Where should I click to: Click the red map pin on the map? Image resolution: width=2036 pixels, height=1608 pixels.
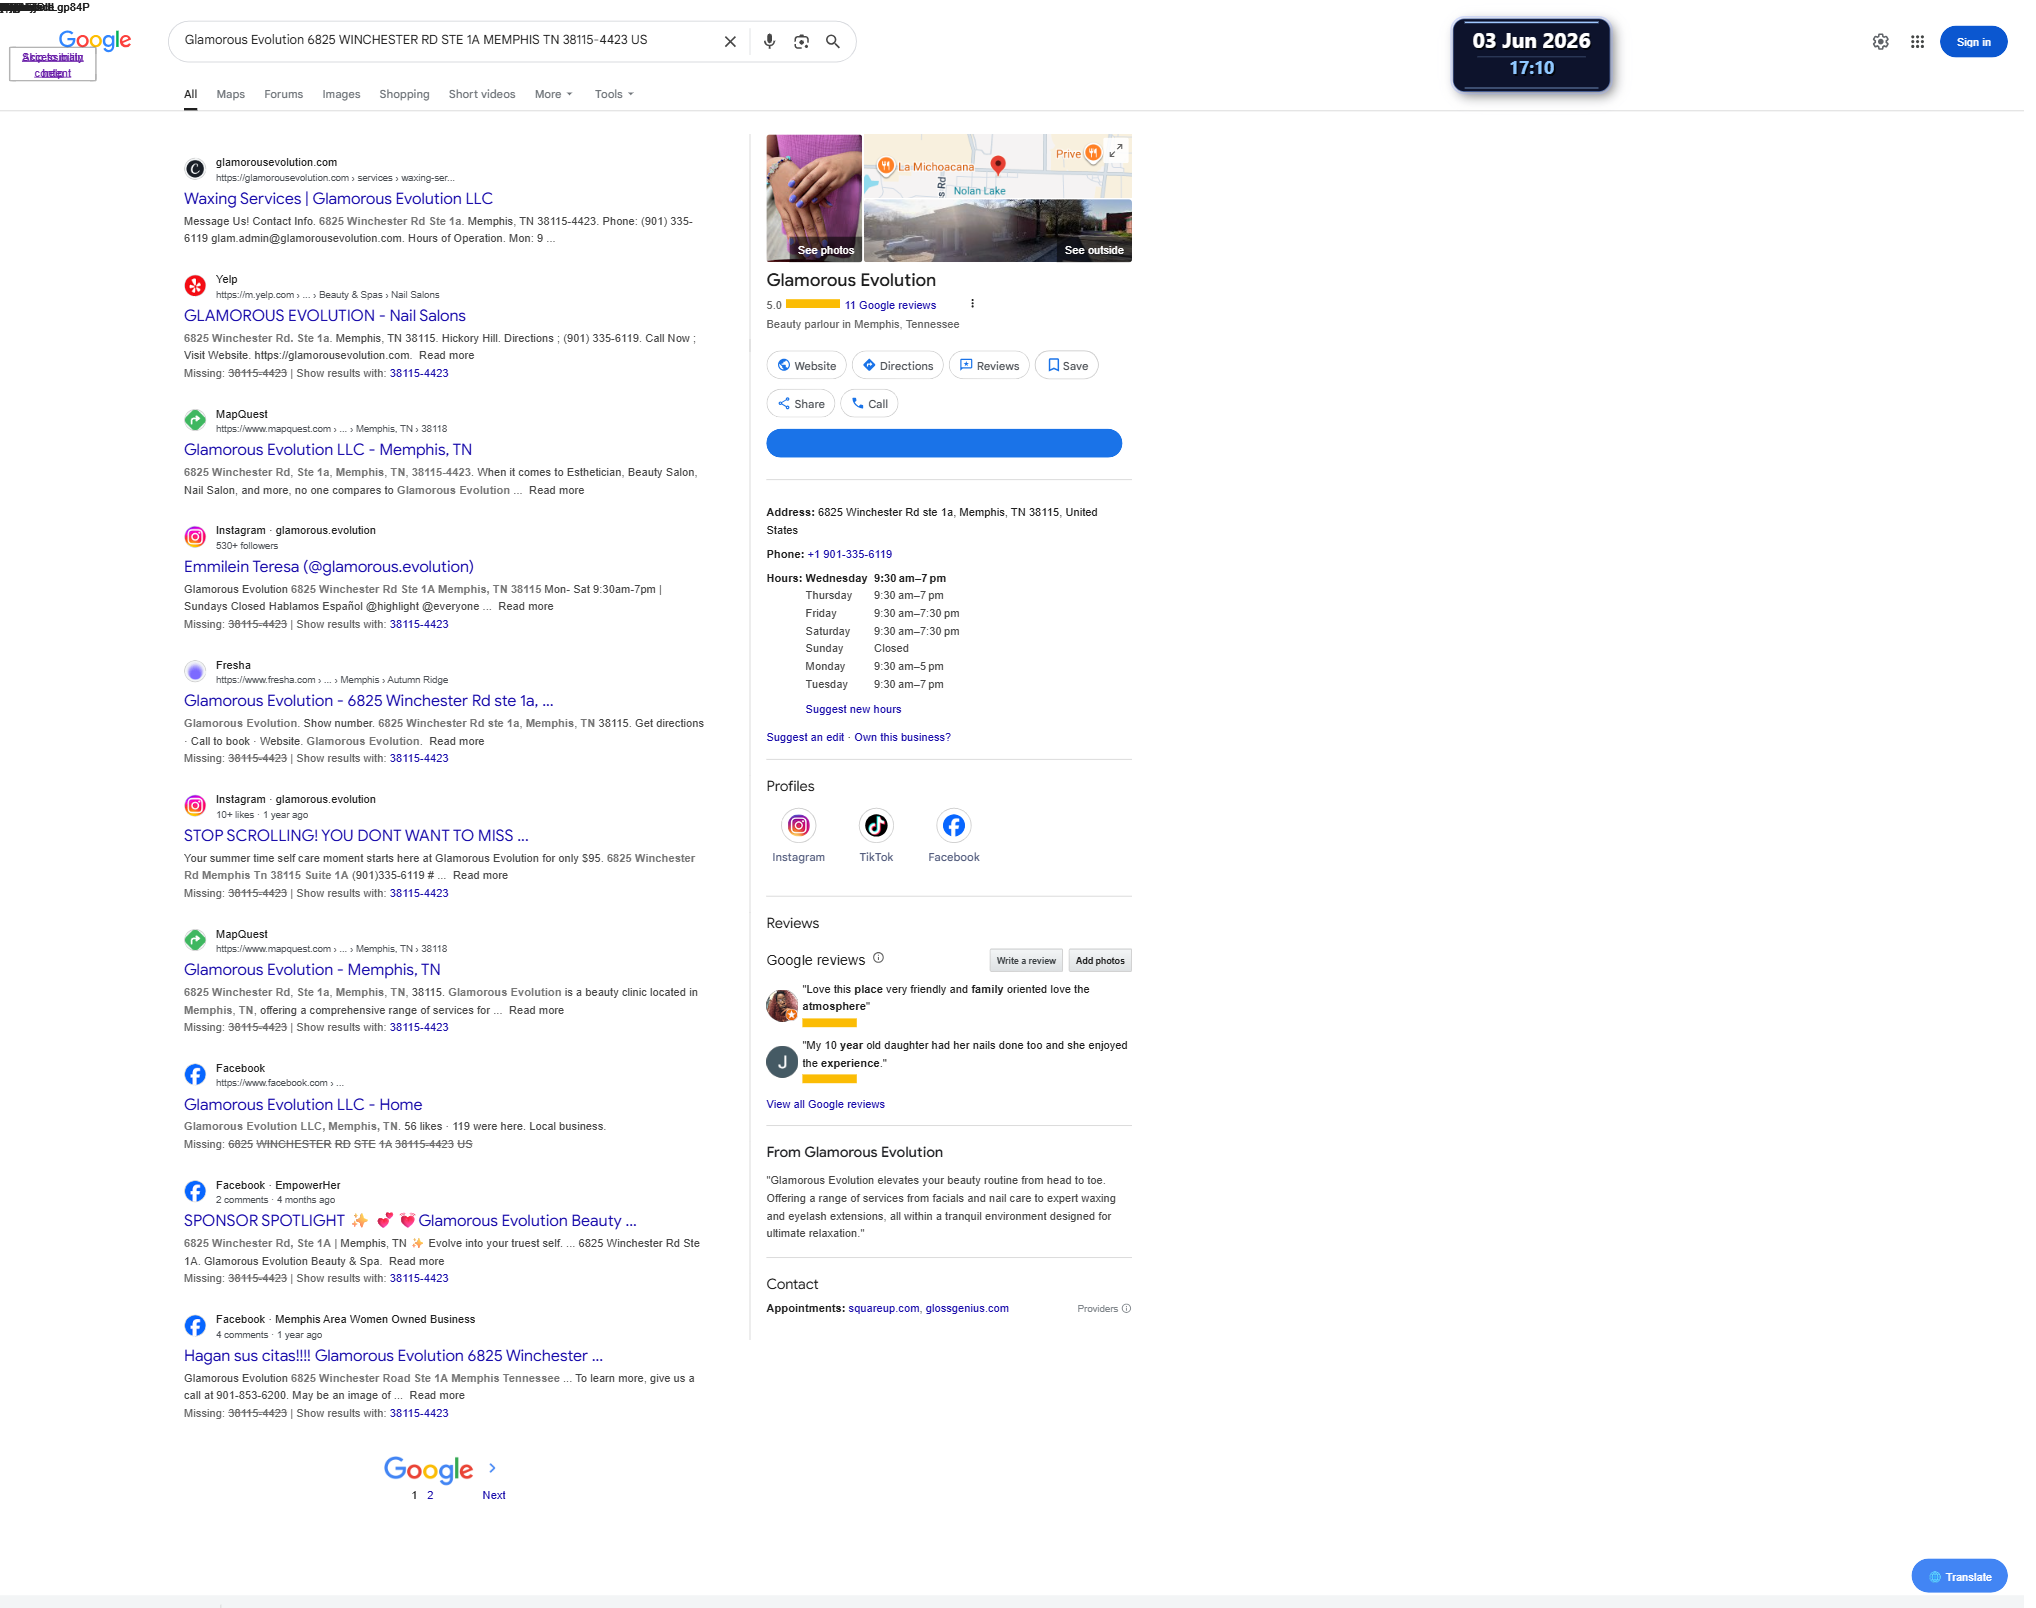coord(998,164)
